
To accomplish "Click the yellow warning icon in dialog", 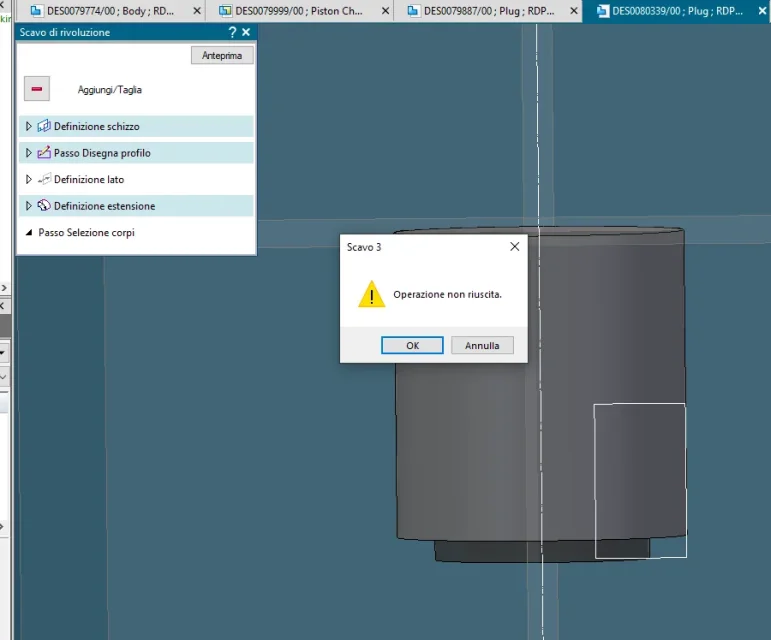I will pos(371,294).
